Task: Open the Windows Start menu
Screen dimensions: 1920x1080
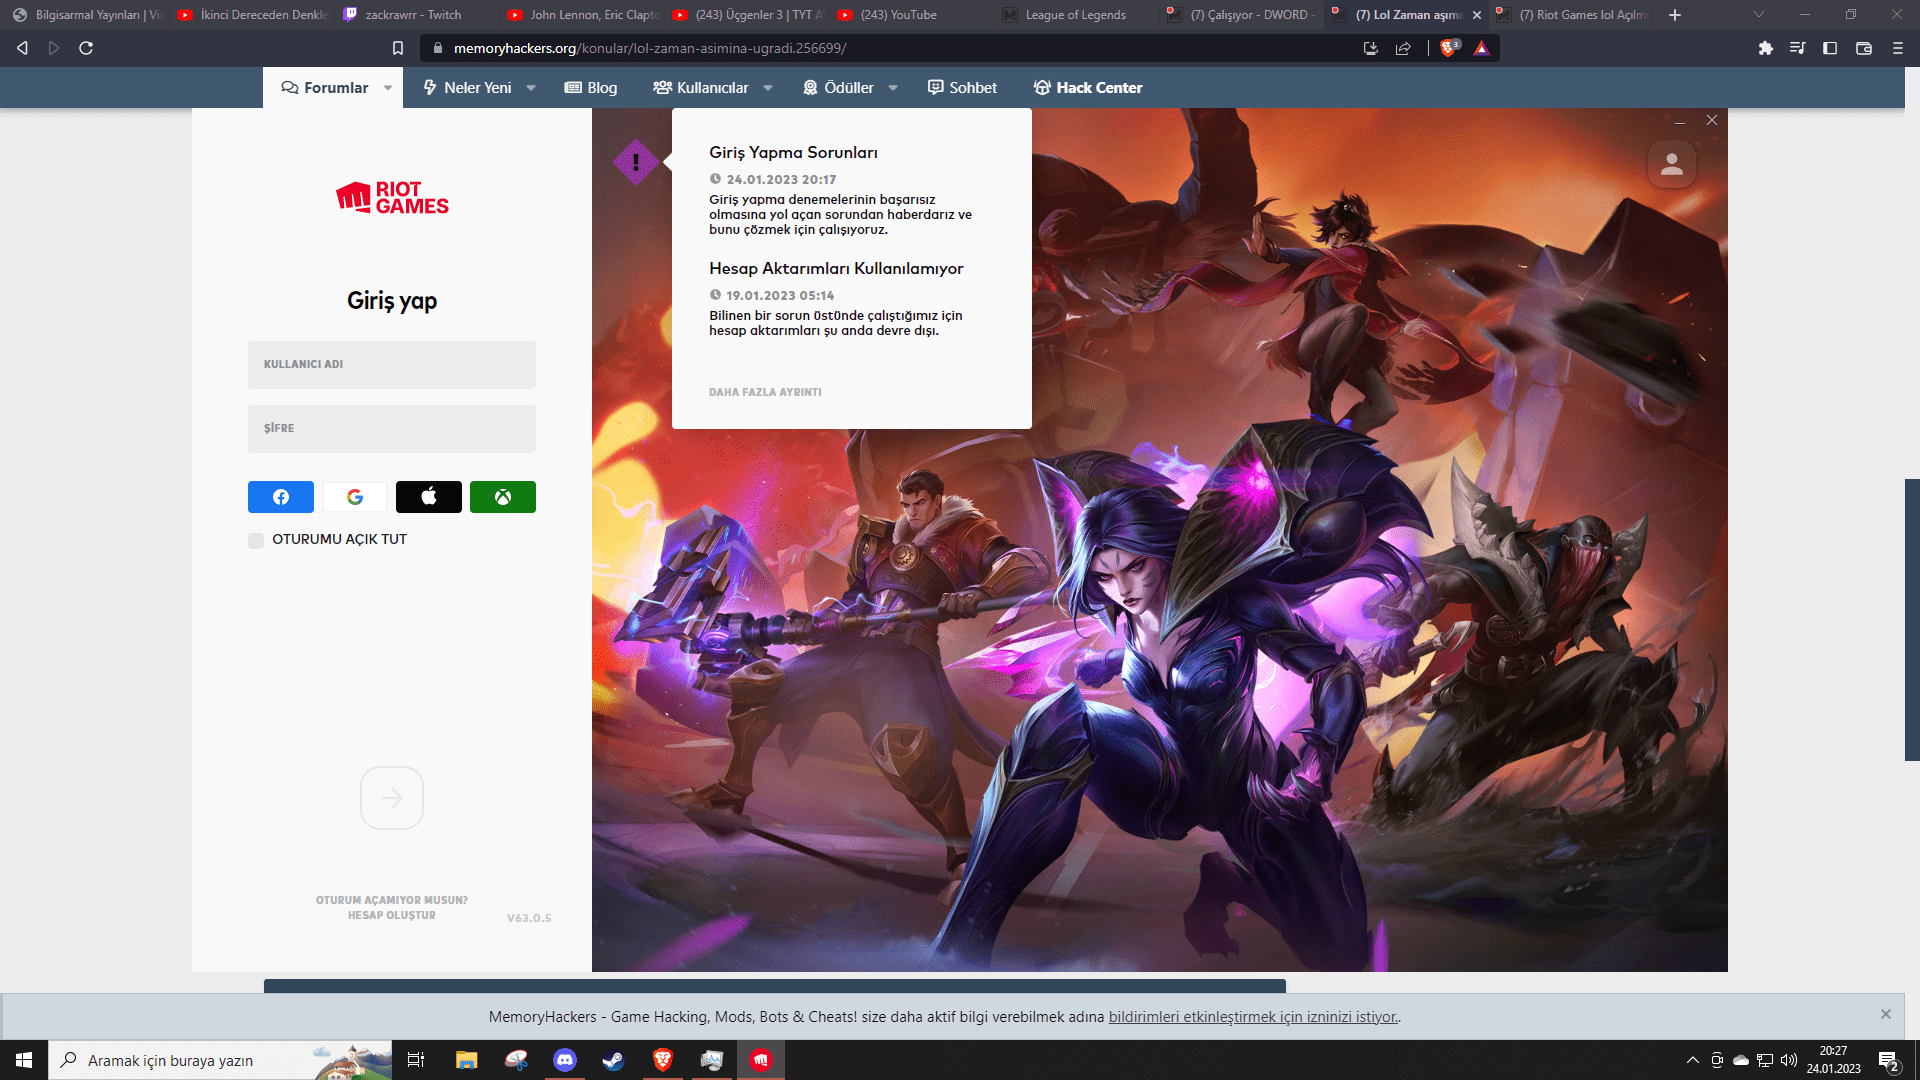Action: [x=24, y=1060]
